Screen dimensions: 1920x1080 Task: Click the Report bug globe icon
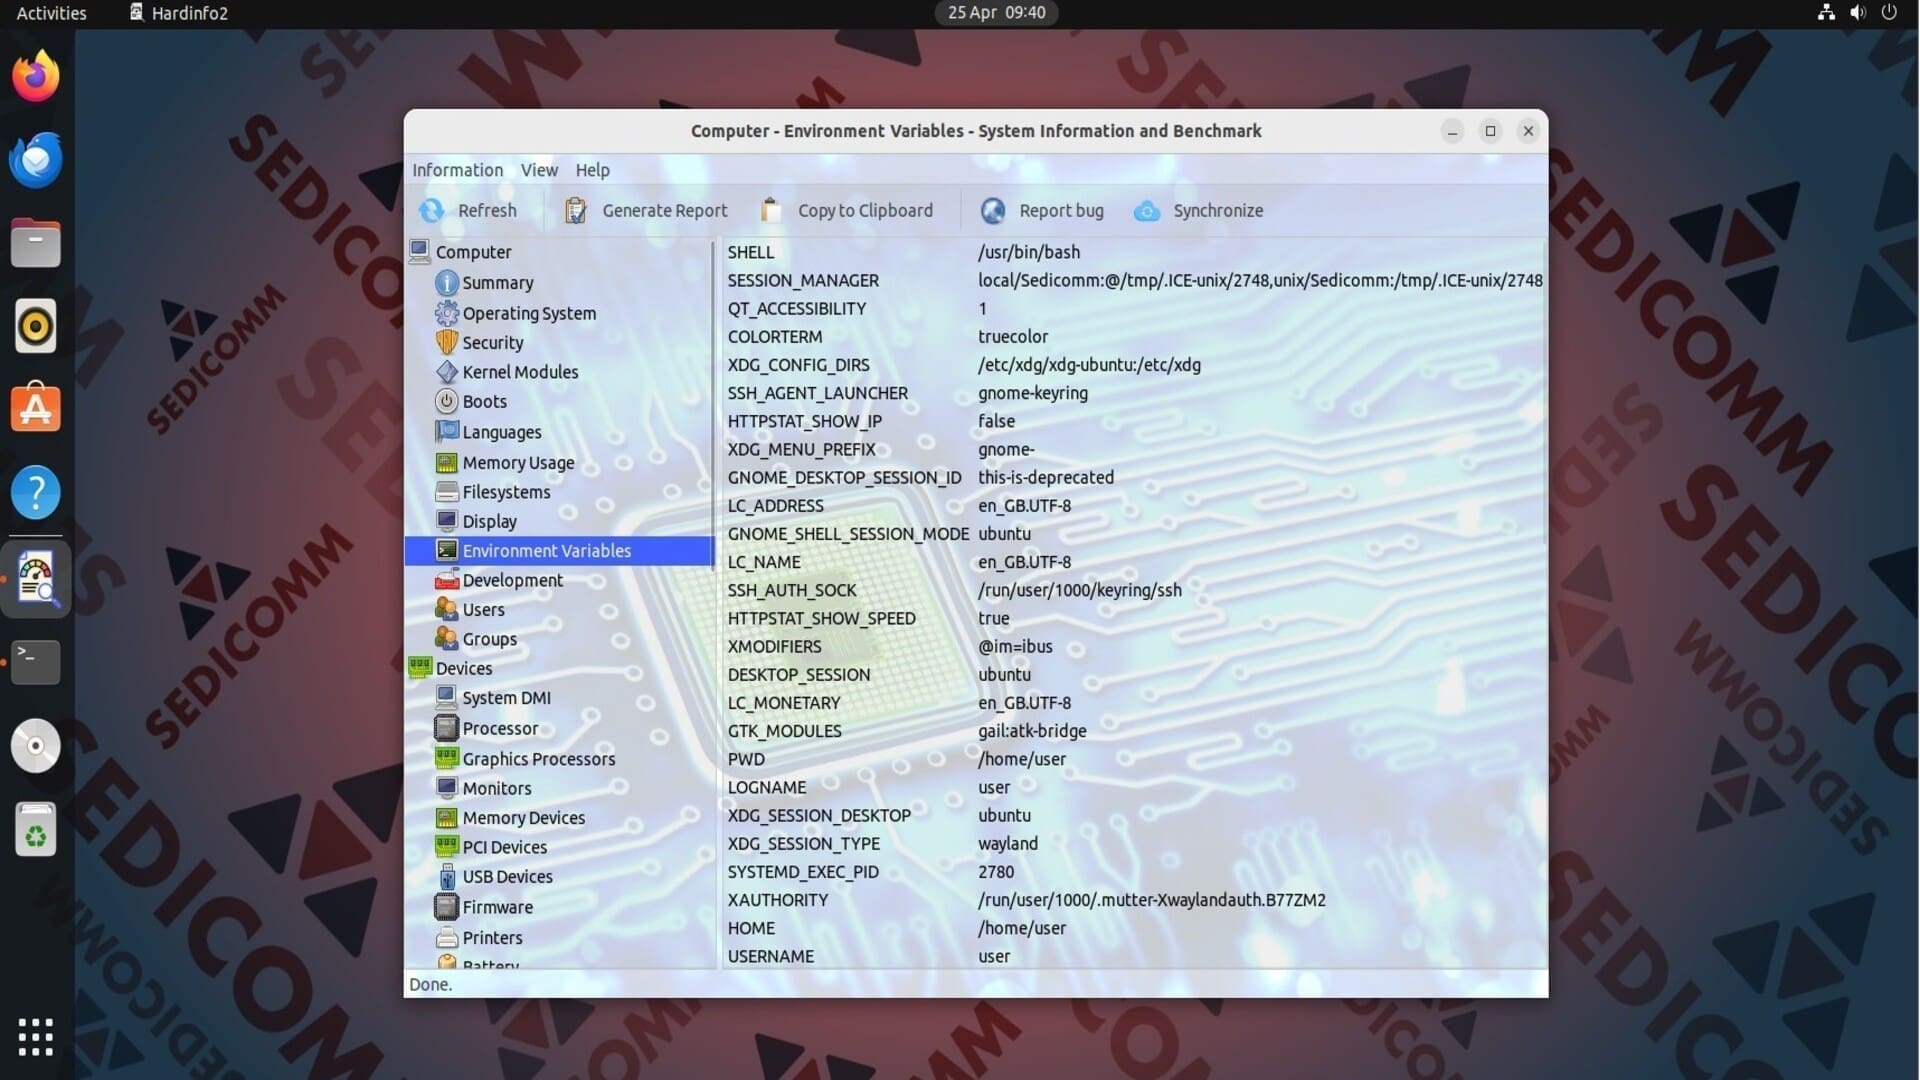click(x=993, y=211)
